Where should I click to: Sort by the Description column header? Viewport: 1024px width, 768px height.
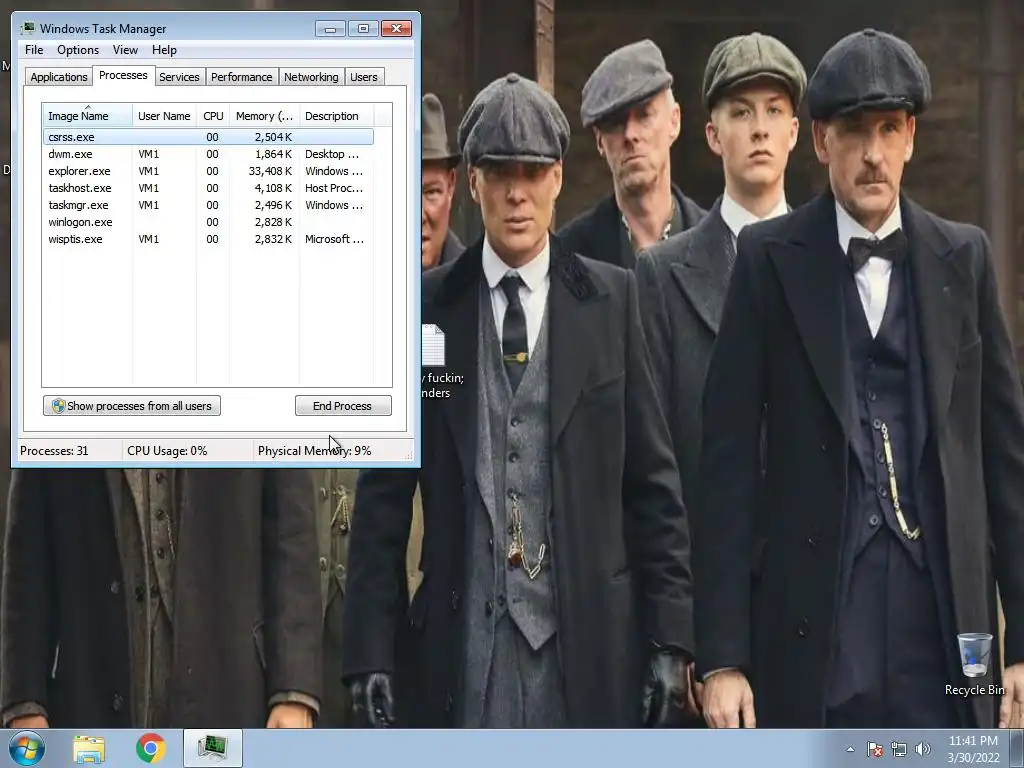pos(336,116)
